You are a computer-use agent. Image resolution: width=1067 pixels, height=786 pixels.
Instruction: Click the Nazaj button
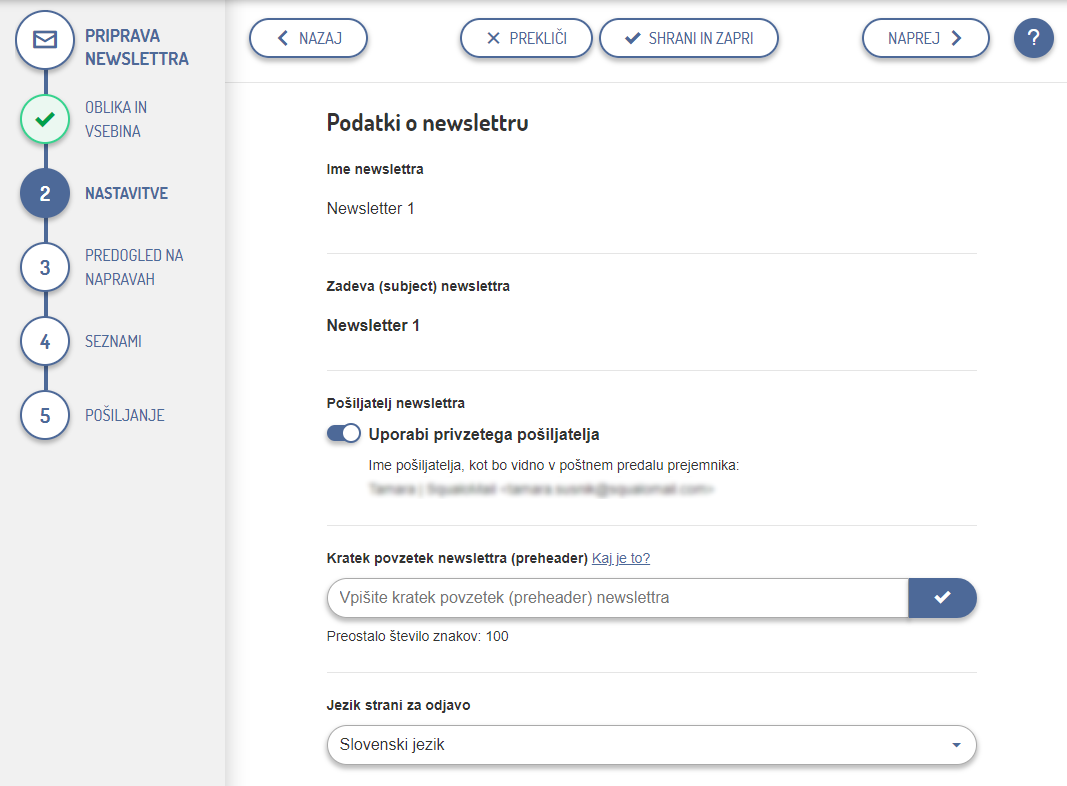coord(308,39)
